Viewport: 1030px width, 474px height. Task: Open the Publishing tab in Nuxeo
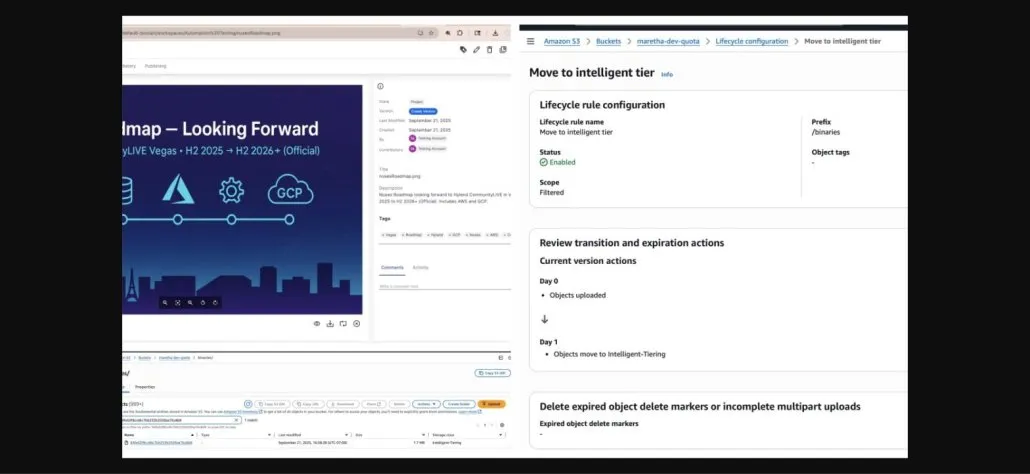point(156,66)
